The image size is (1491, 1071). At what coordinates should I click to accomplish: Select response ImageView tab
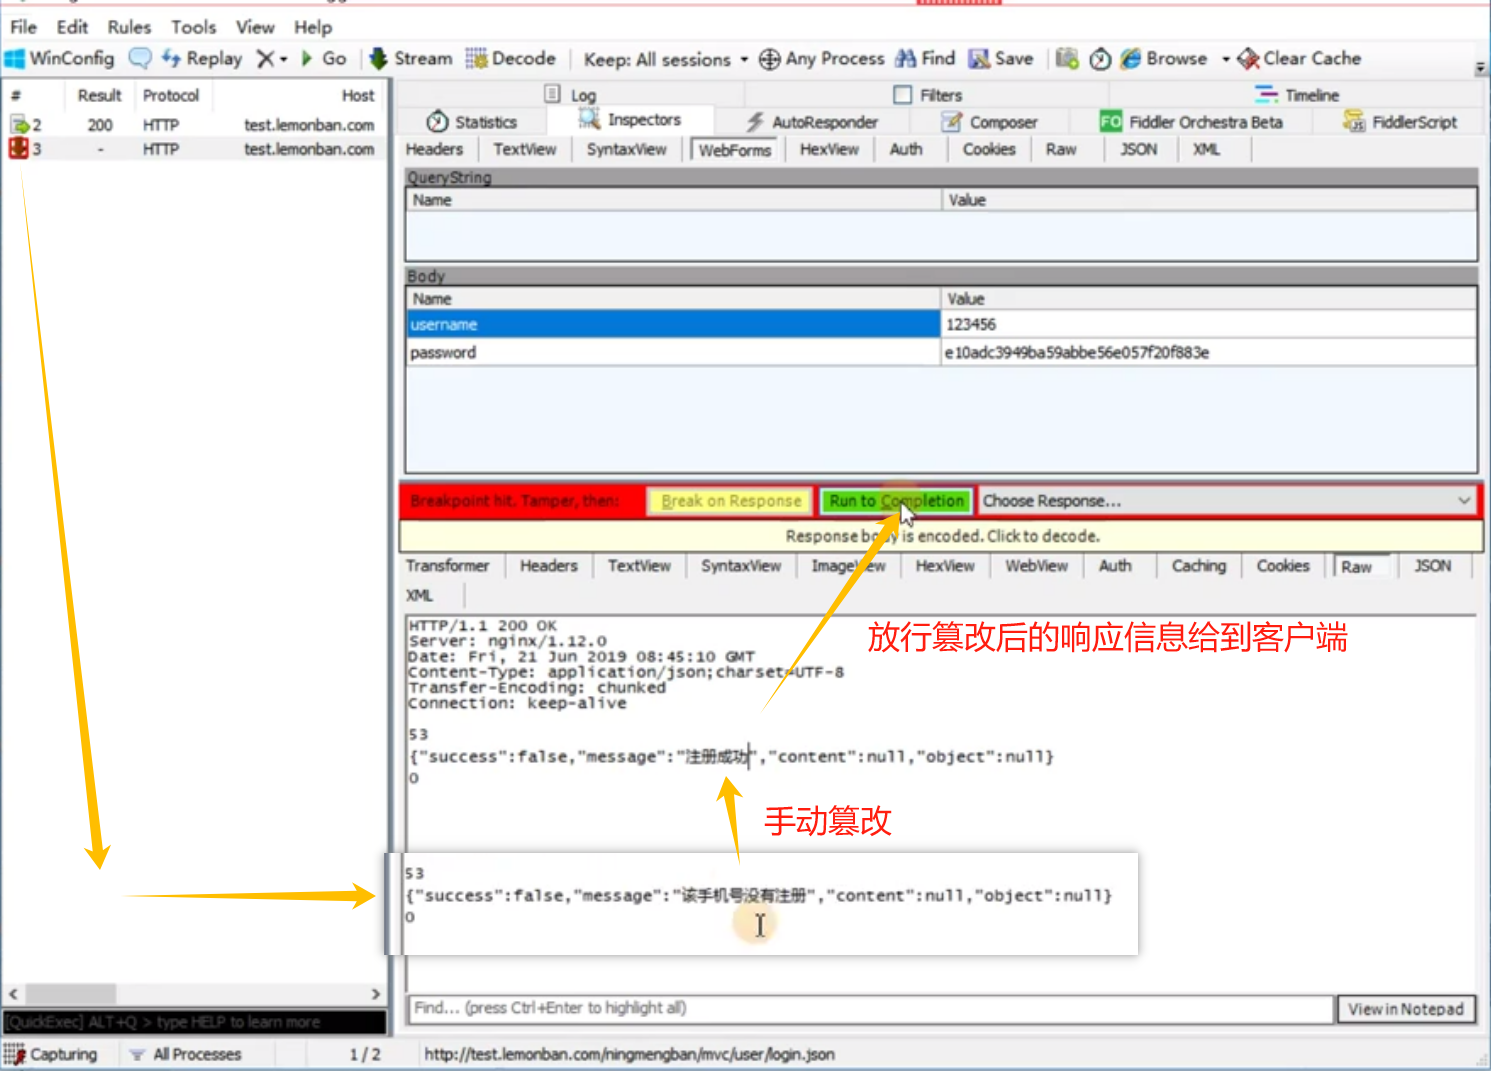click(848, 566)
